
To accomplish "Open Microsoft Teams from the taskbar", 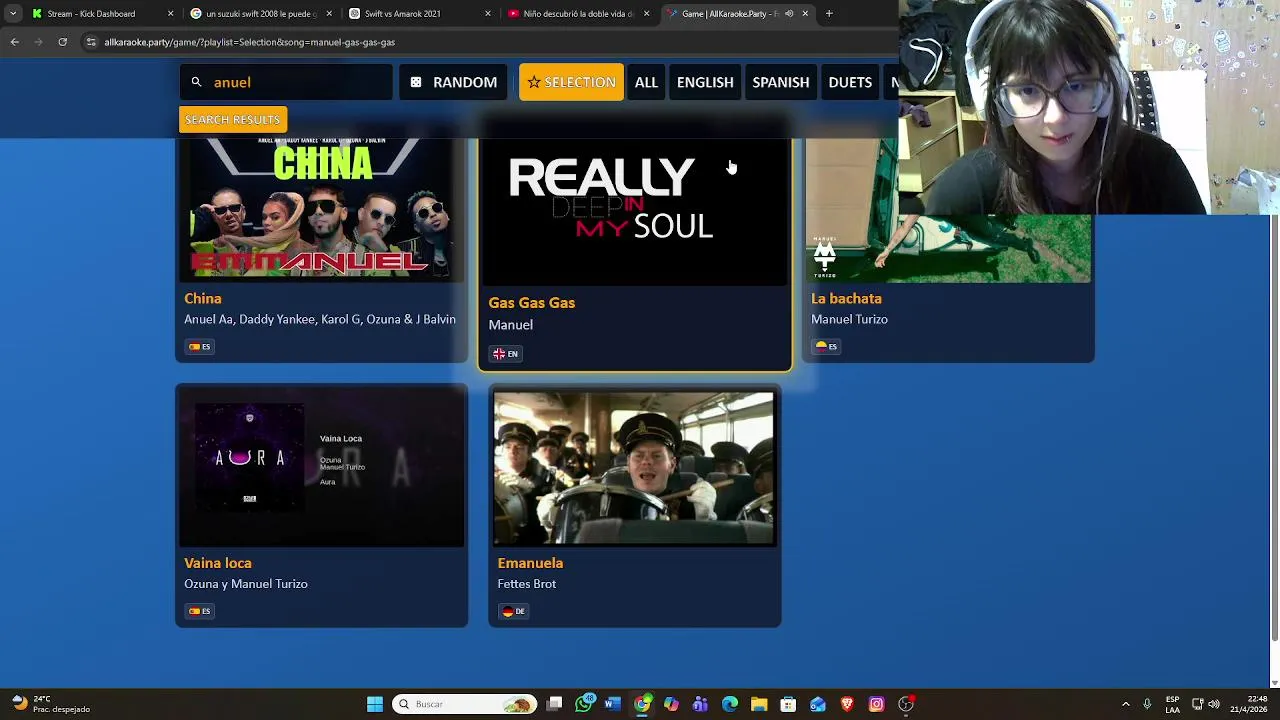I will tap(700, 704).
